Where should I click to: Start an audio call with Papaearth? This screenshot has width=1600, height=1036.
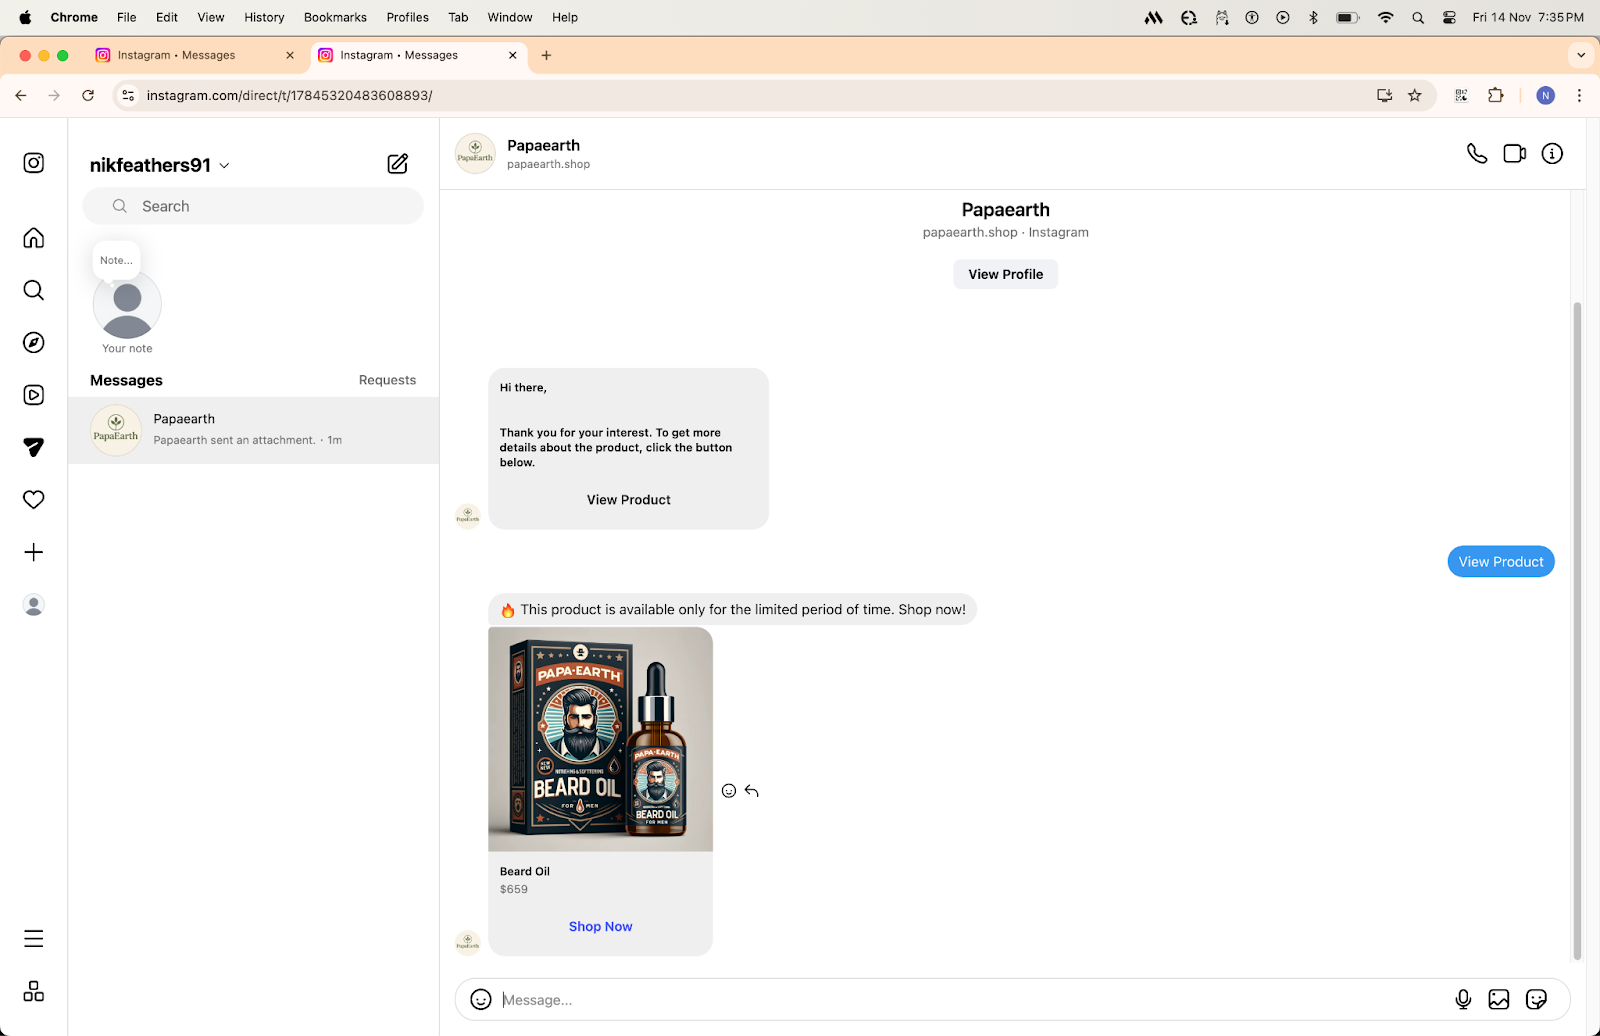[1477, 154]
